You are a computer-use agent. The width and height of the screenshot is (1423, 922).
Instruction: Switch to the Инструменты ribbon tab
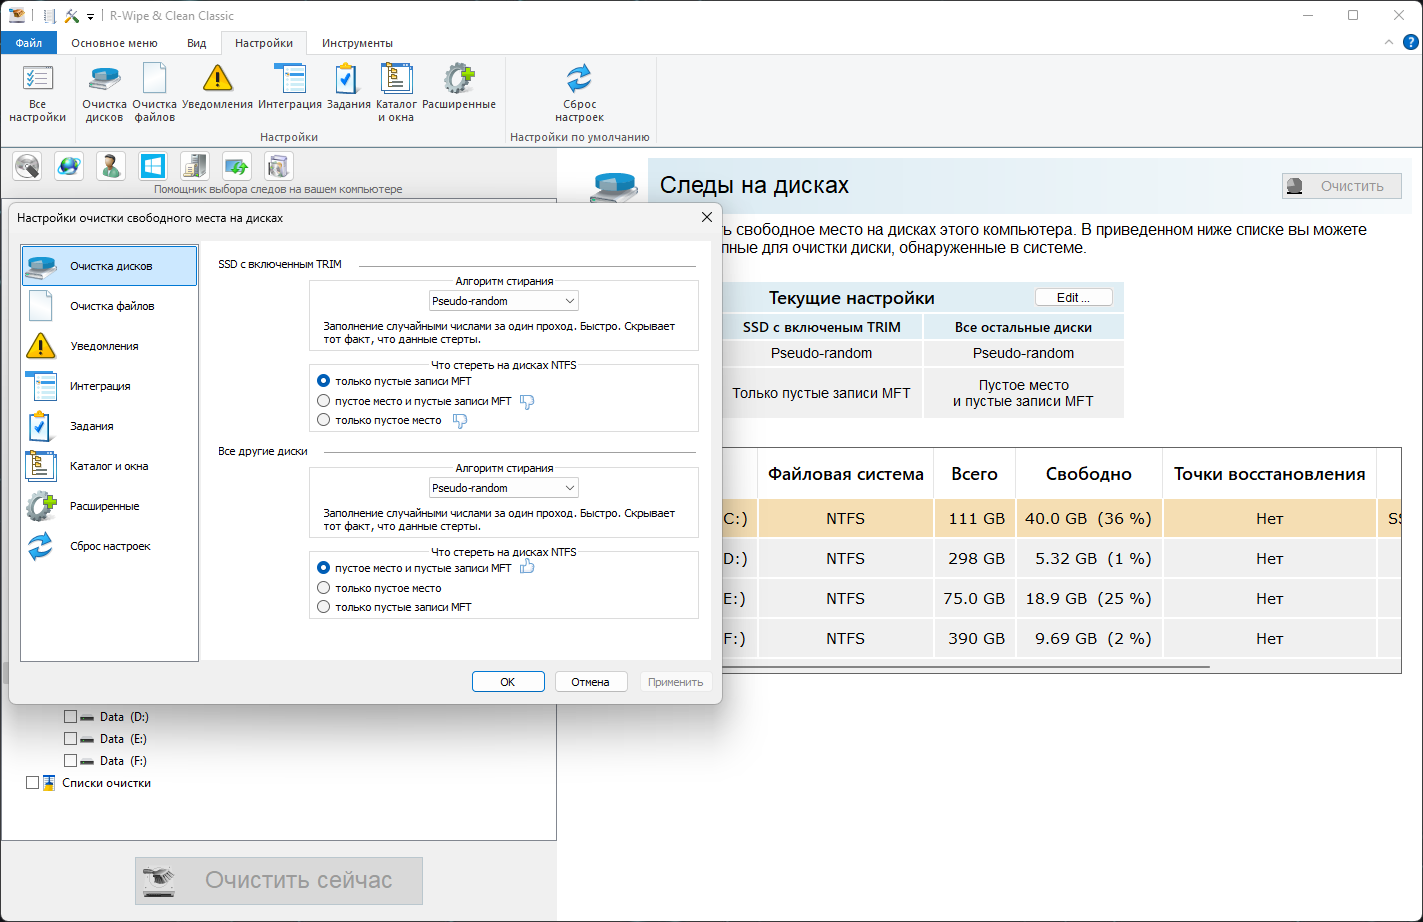tap(357, 43)
